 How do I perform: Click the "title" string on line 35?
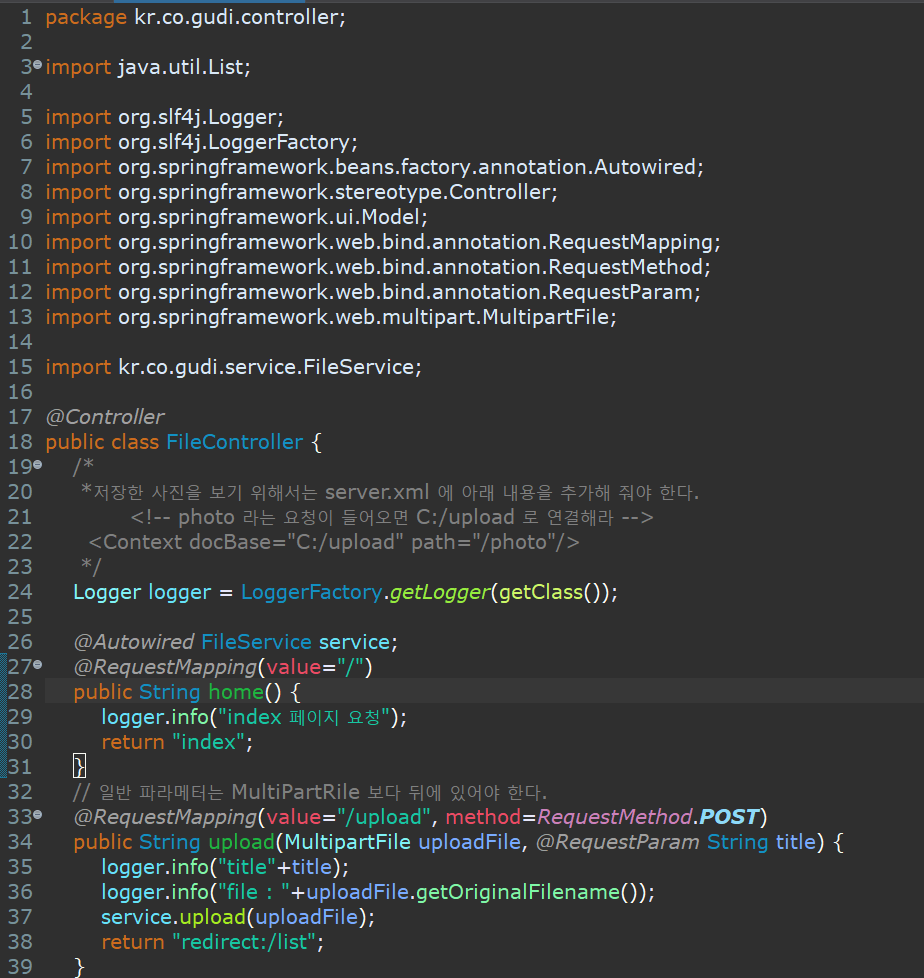246,867
